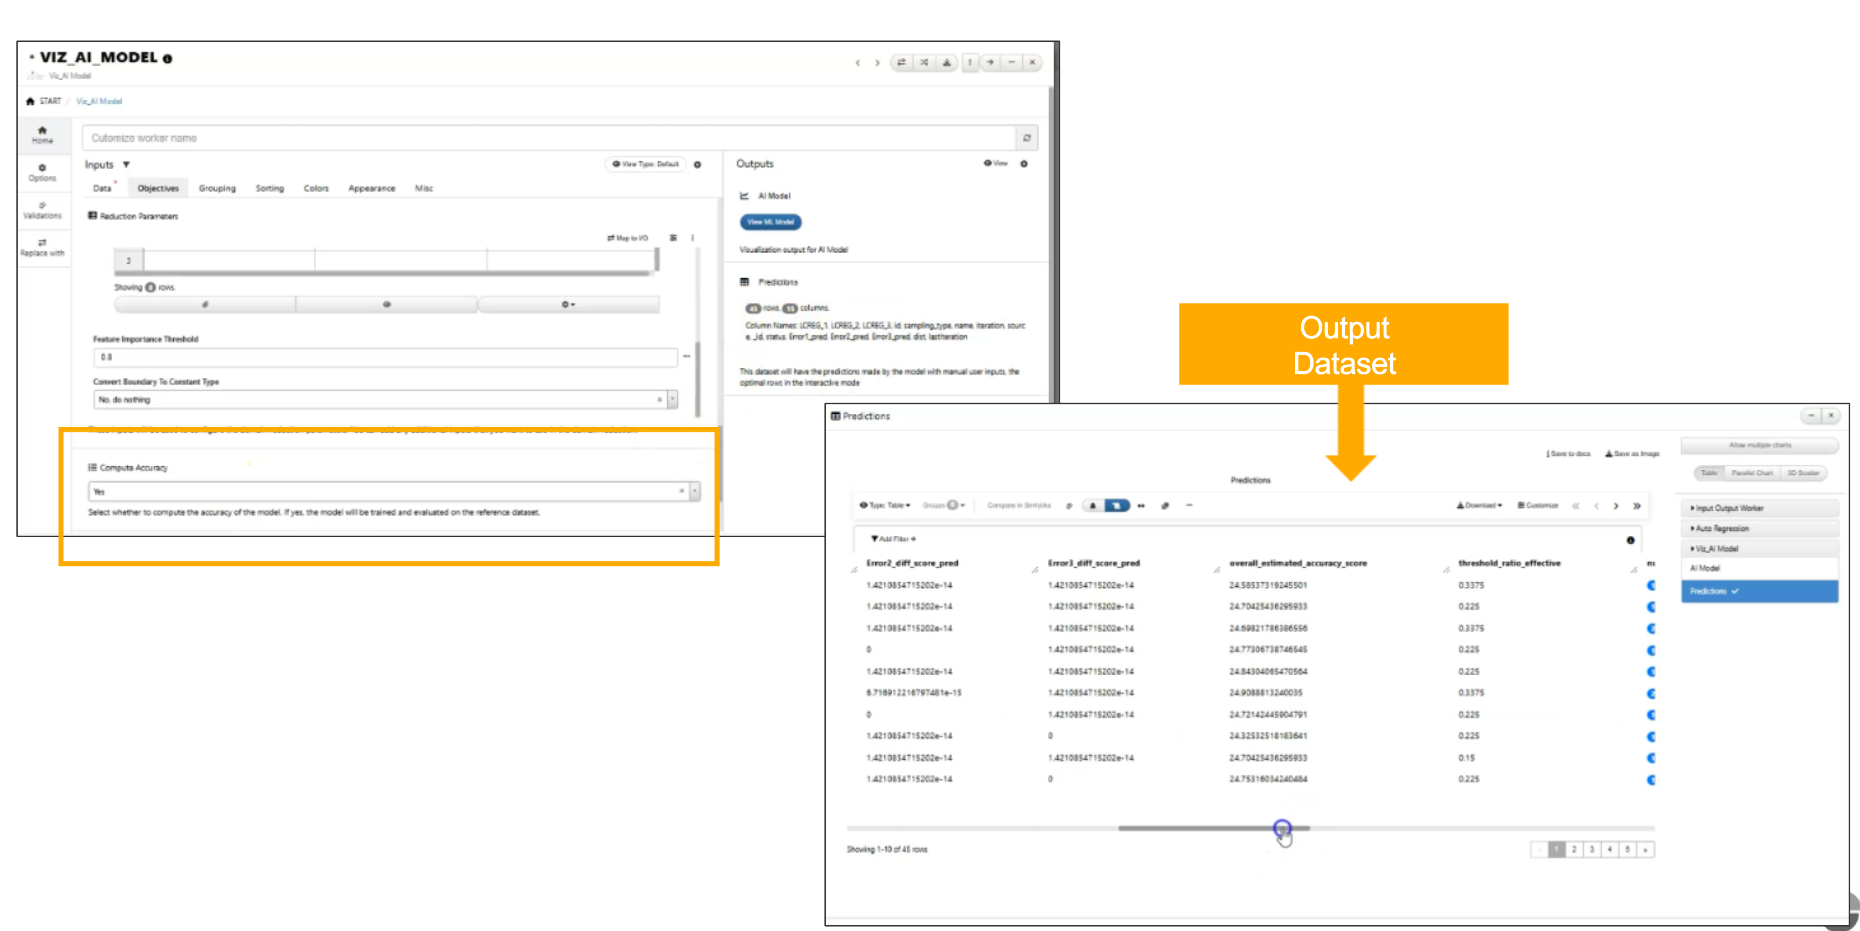Open the Convert Boundary To Constant Type dropdown
The height and width of the screenshot is (931, 1860).
tap(385, 399)
